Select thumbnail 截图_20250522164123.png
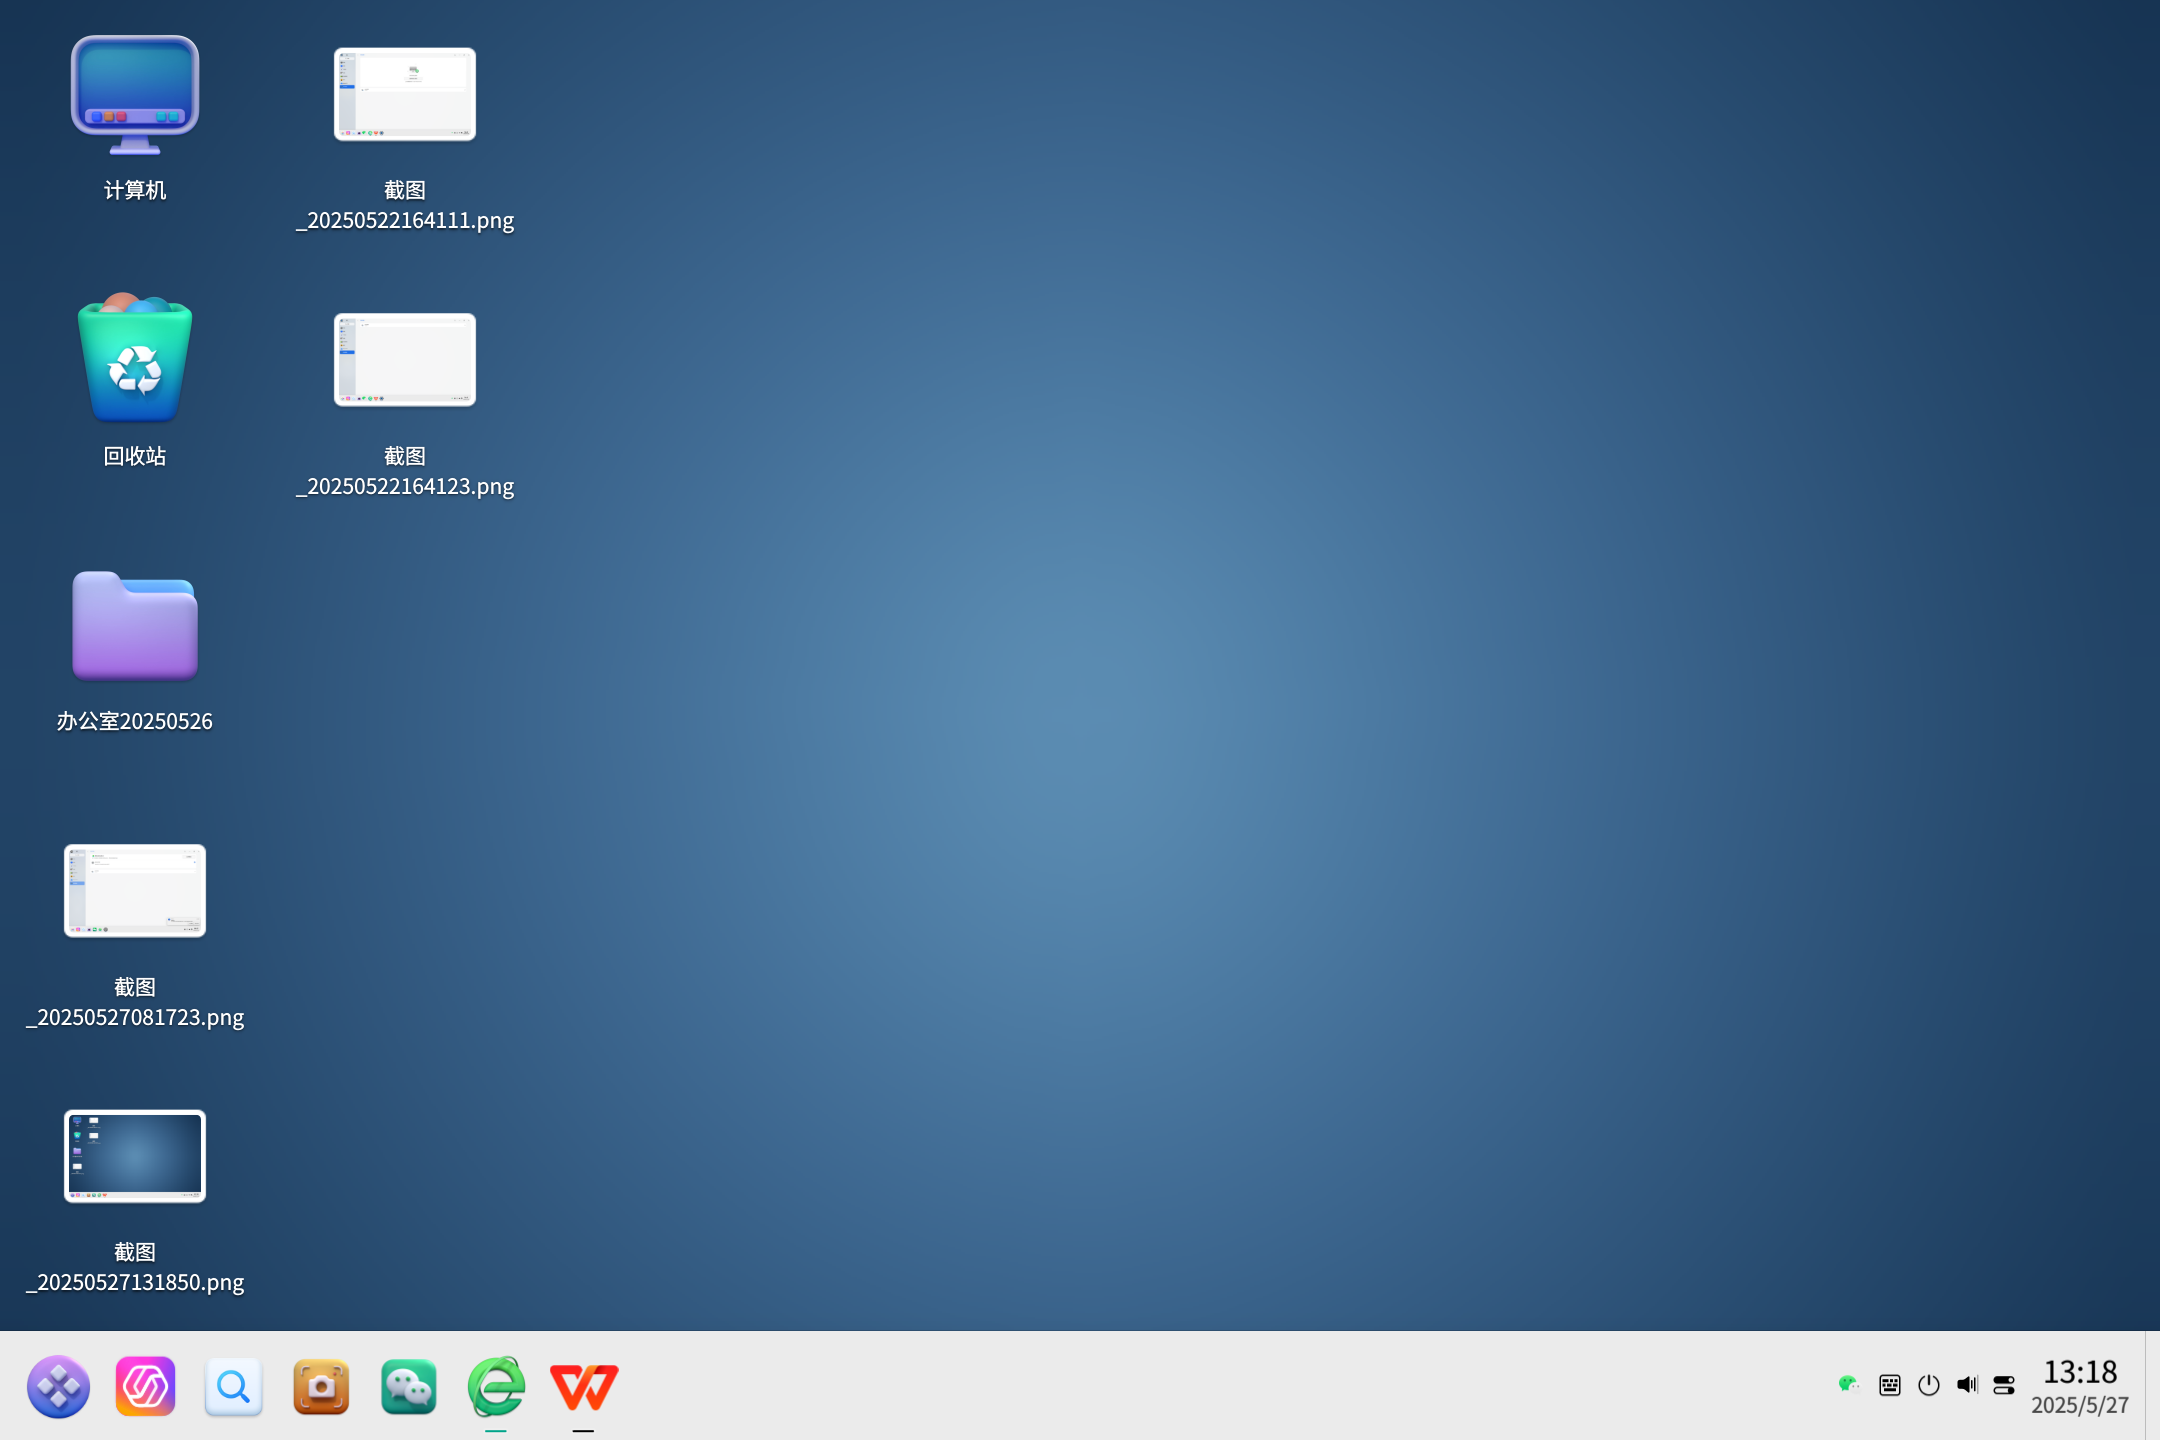Image resolution: width=2160 pixels, height=1440 pixels. [405, 360]
